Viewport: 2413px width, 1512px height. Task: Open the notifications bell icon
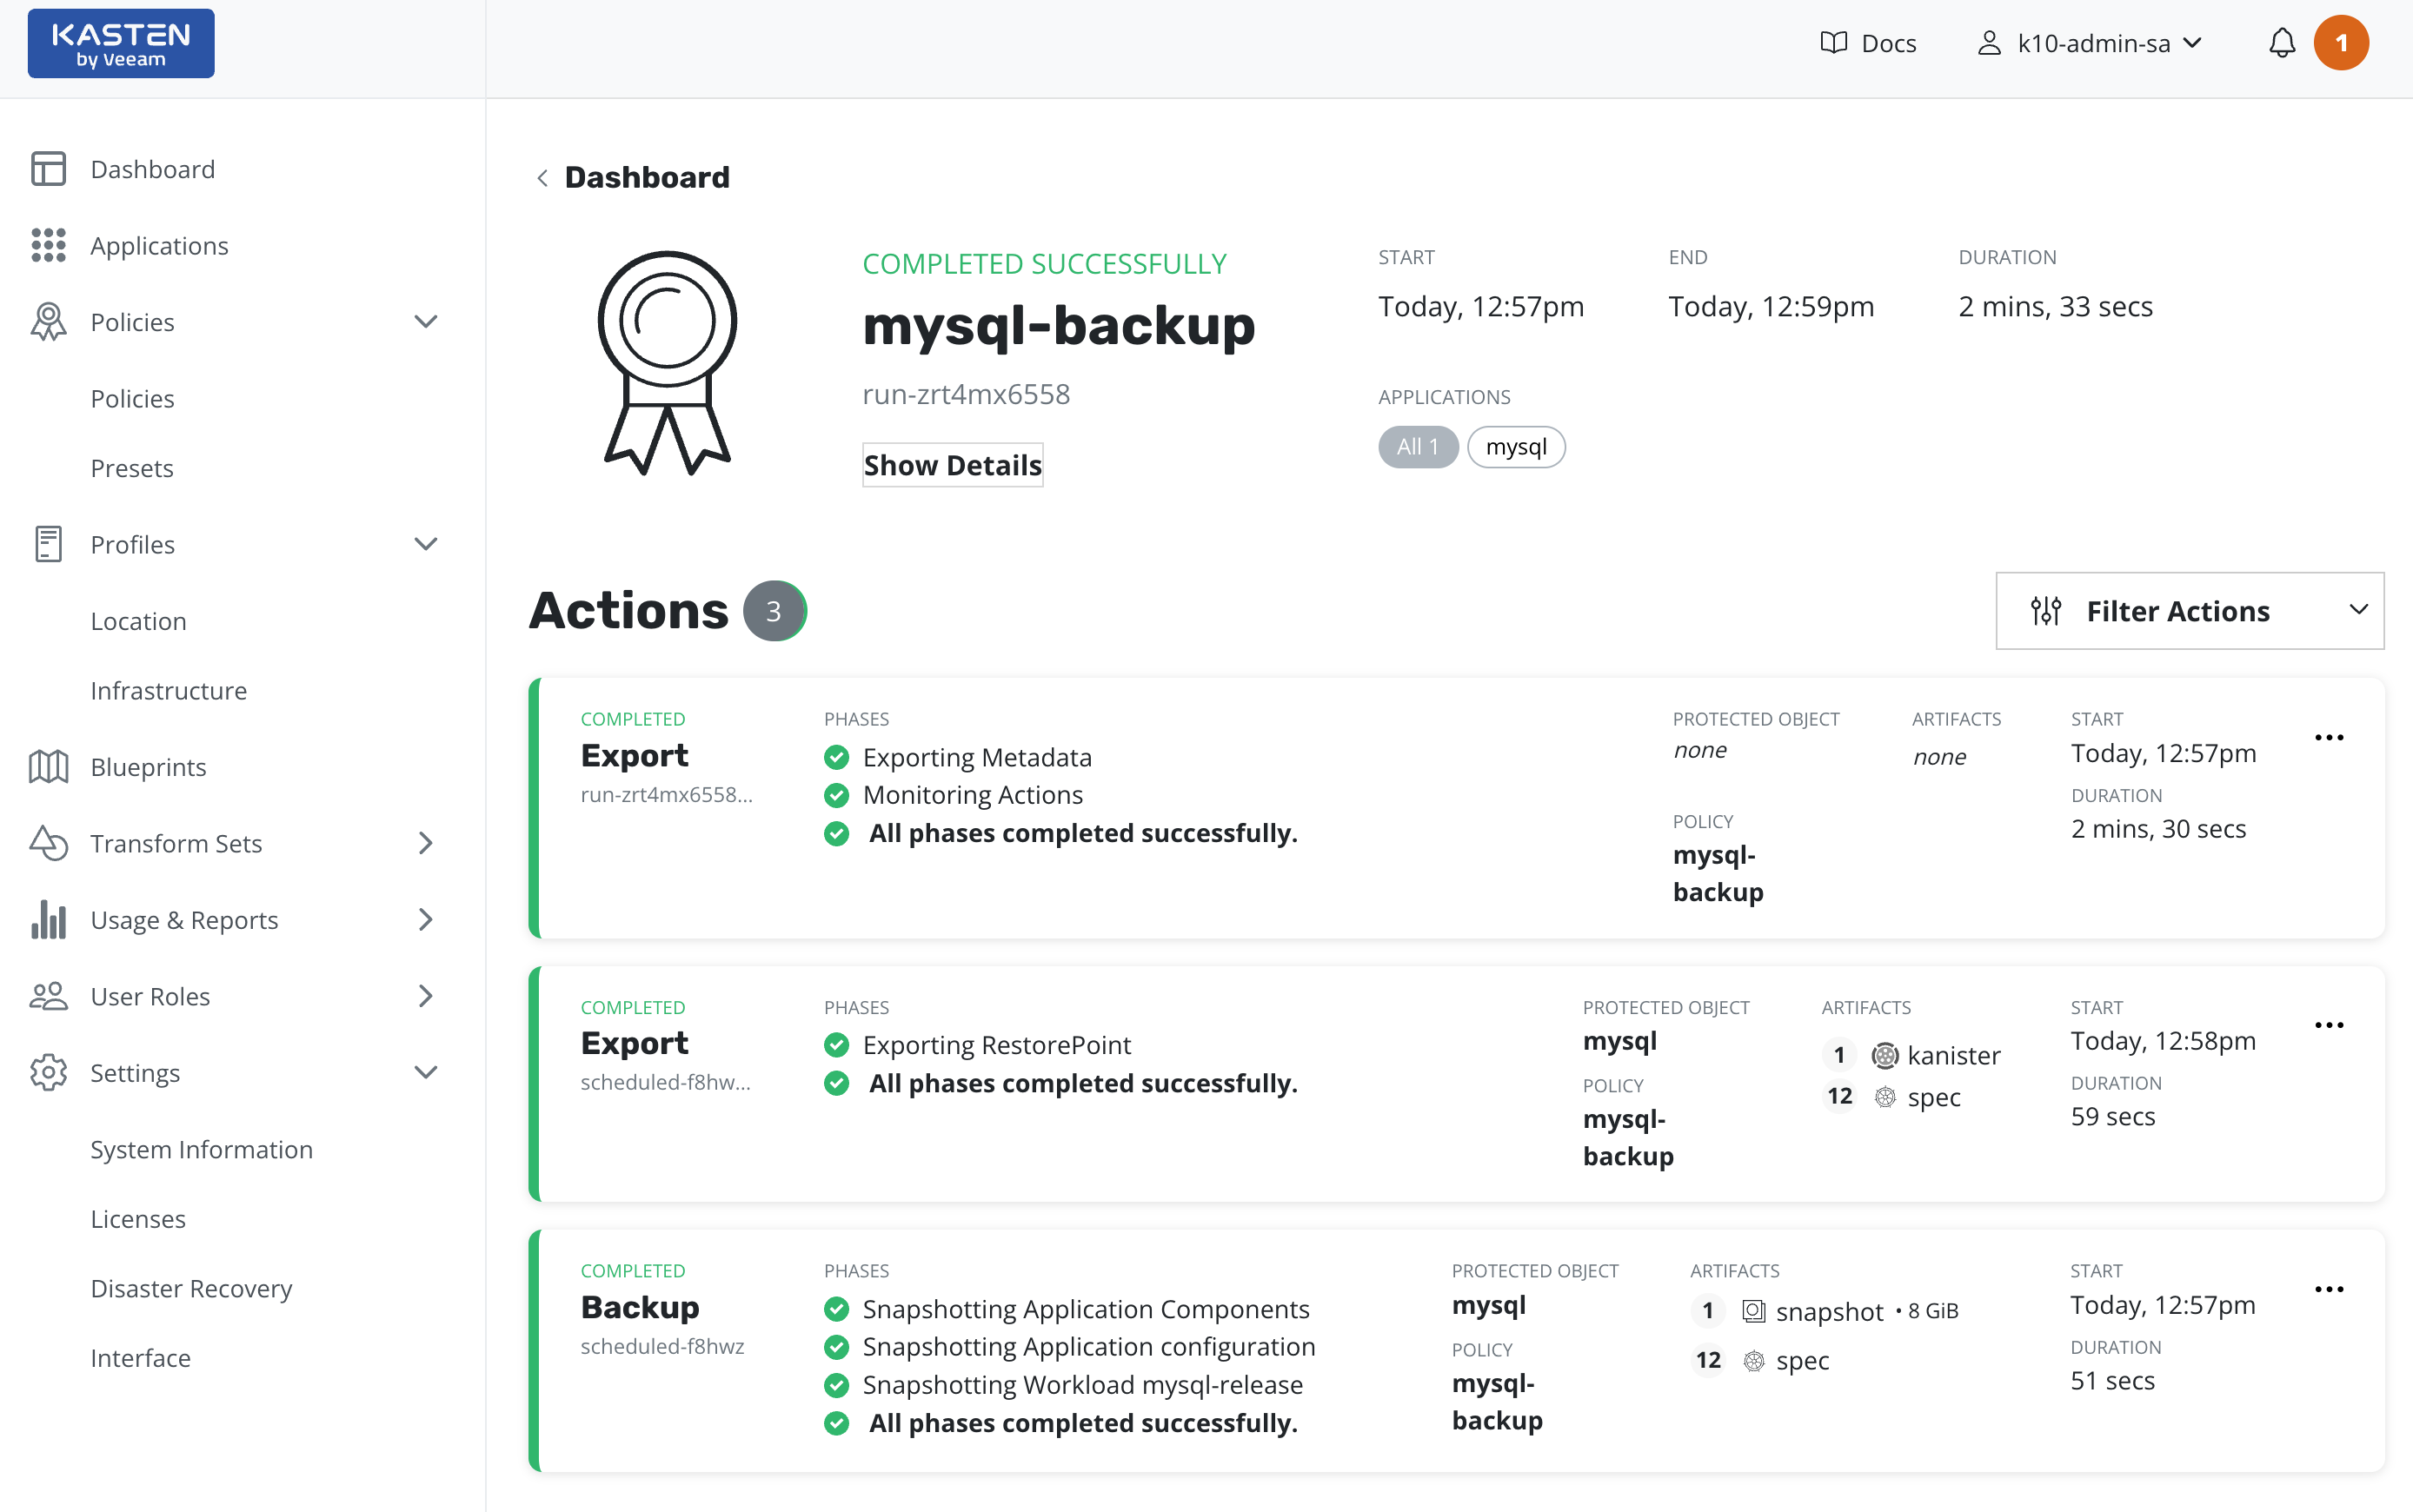pos(2281,43)
